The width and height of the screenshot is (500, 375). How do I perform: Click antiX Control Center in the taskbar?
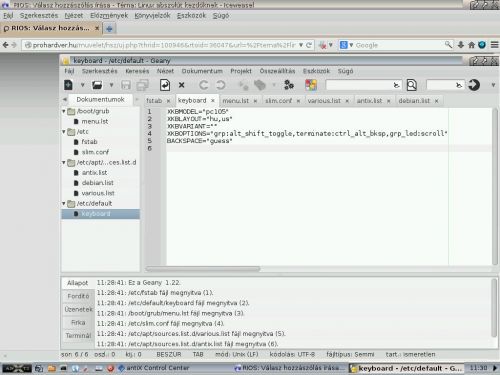(x=154, y=368)
